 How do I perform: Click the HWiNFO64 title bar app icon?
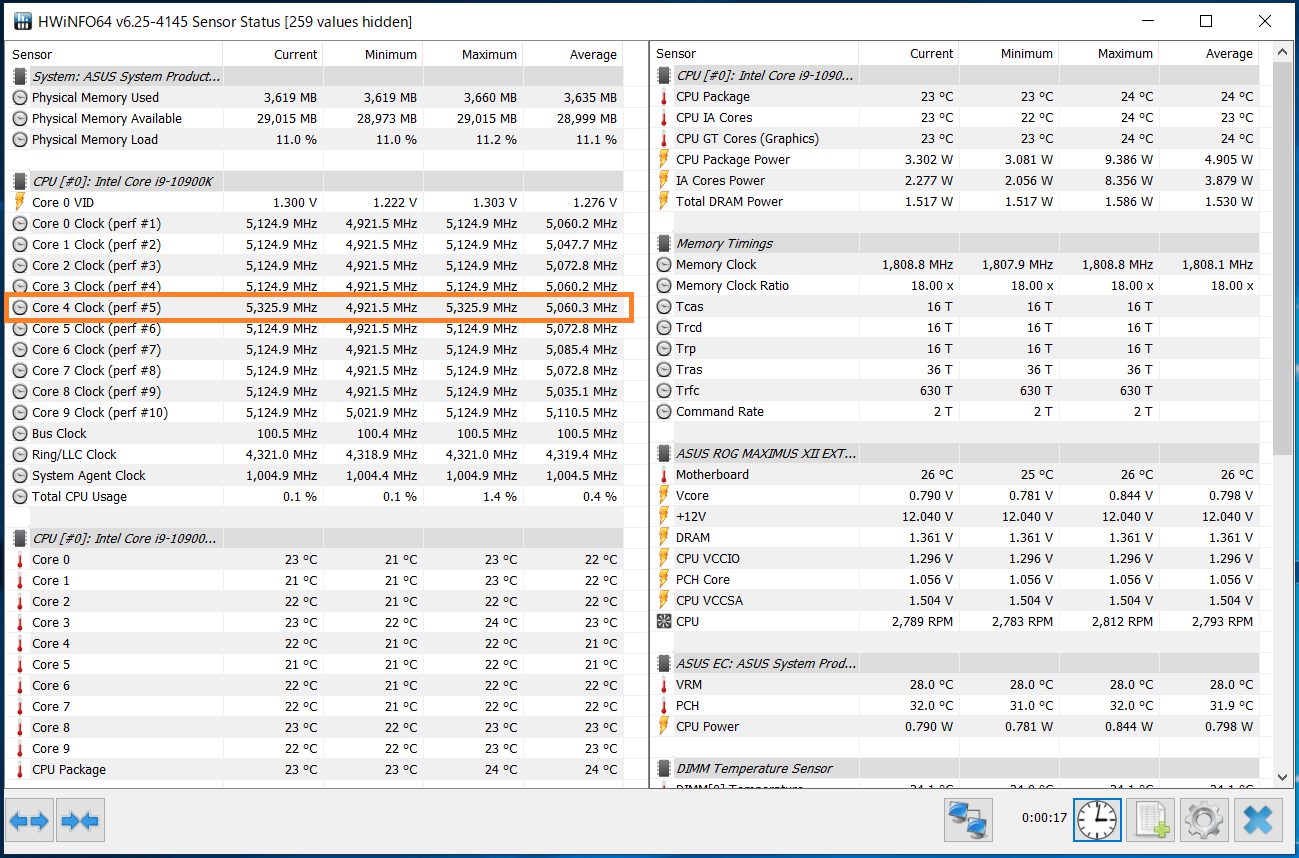[22, 21]
